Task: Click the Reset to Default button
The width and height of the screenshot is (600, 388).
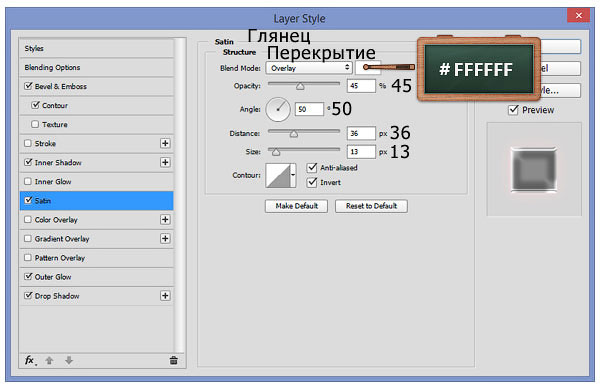Action: [371, 206]
